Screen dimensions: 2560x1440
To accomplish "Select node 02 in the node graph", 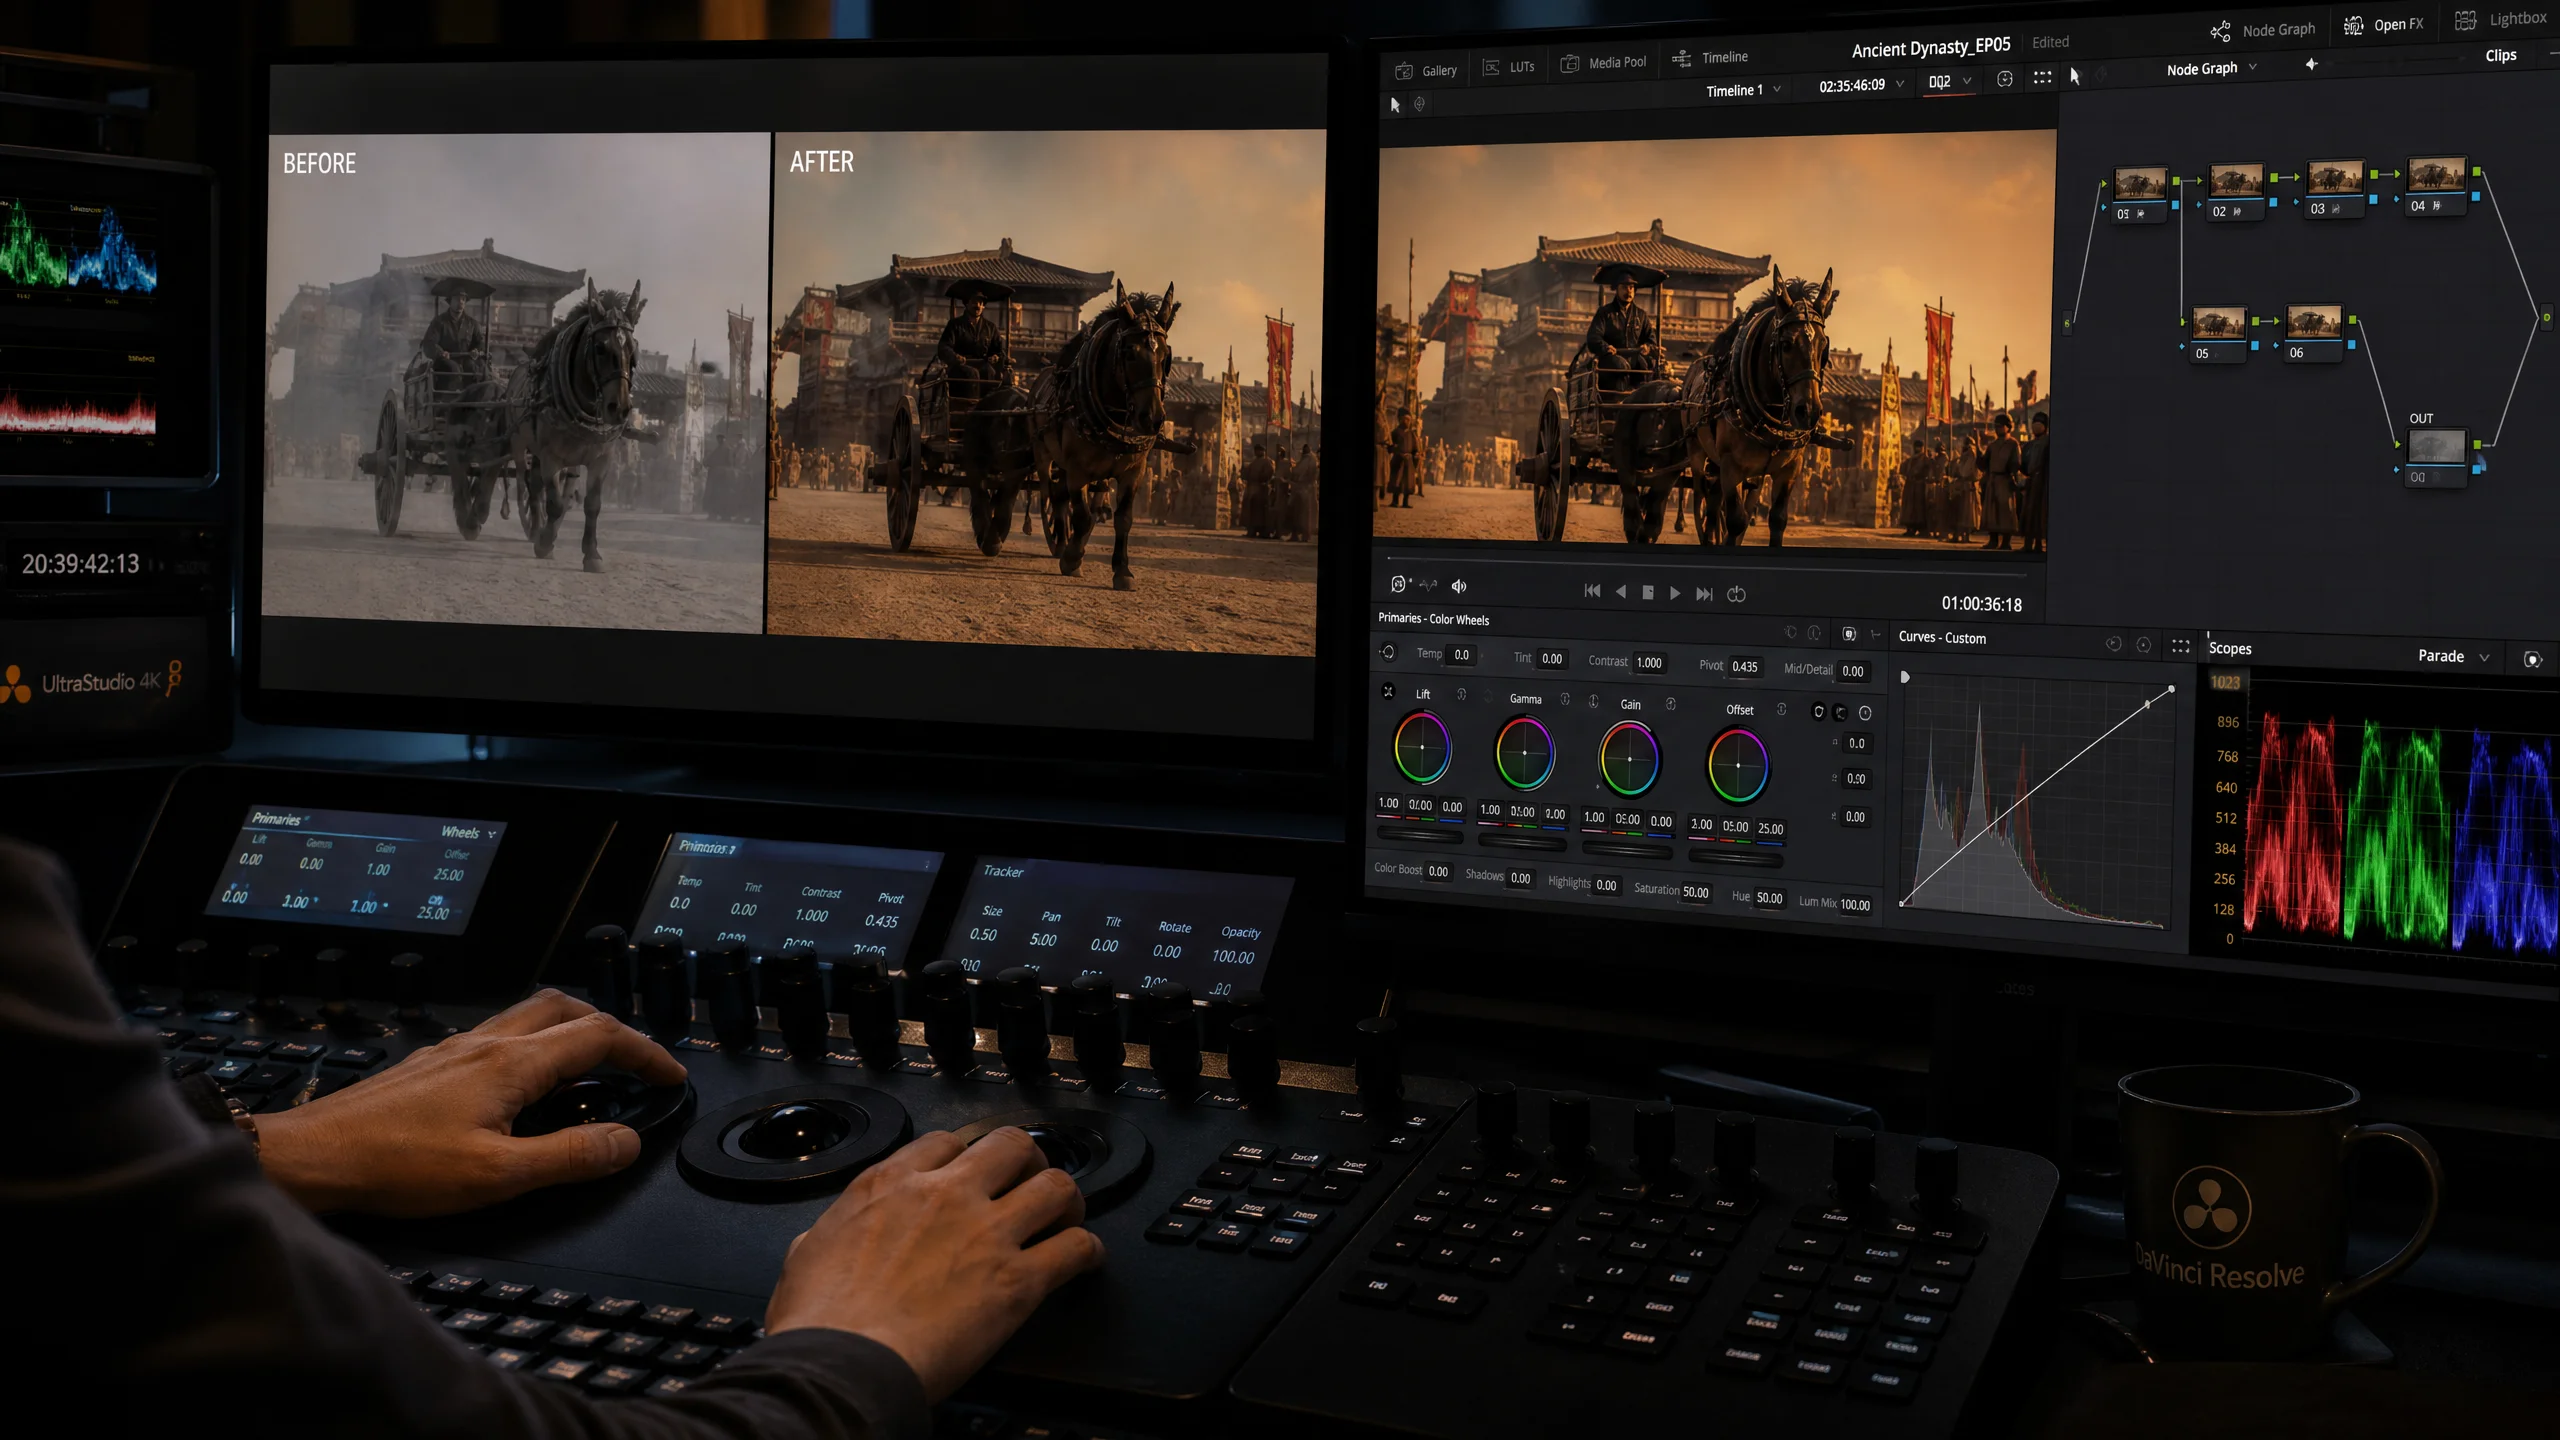I will [x=2236, y=192].
